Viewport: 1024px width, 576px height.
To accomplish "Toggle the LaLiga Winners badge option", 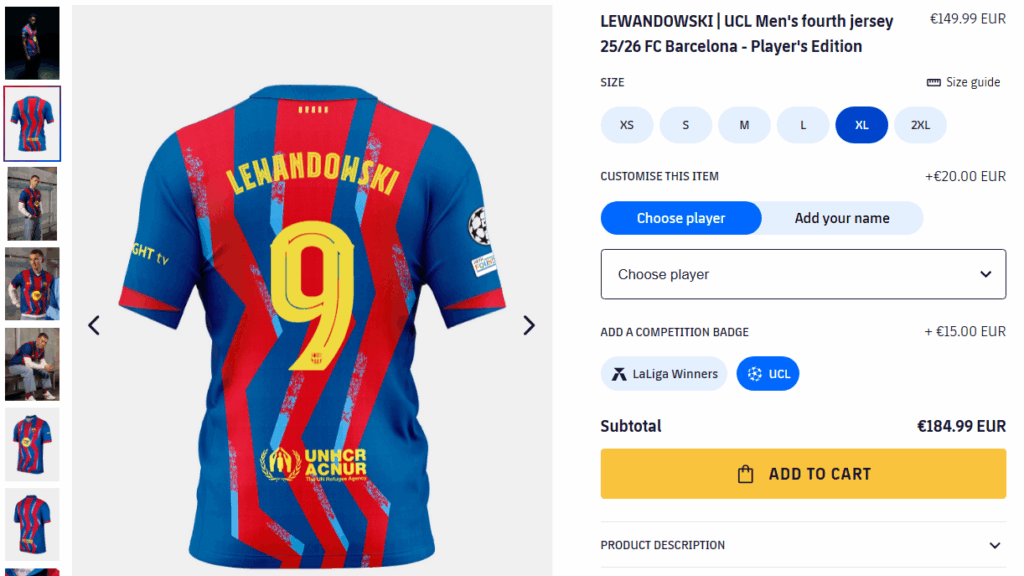I will [x=664, y=374].
